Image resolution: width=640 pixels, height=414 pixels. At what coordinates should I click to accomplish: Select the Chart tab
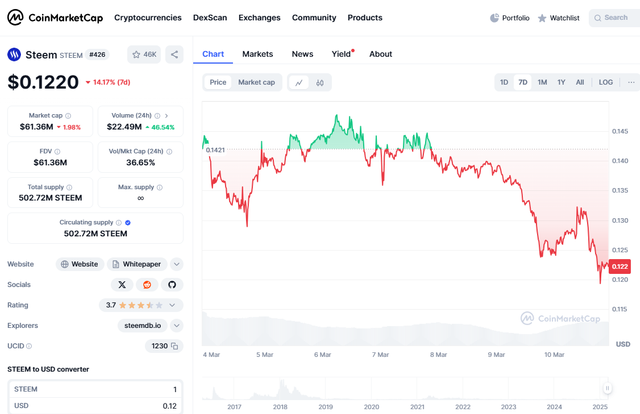213,54
